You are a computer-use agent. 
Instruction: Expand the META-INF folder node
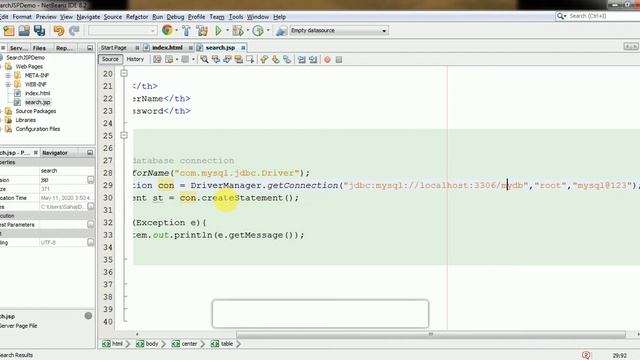8,76
